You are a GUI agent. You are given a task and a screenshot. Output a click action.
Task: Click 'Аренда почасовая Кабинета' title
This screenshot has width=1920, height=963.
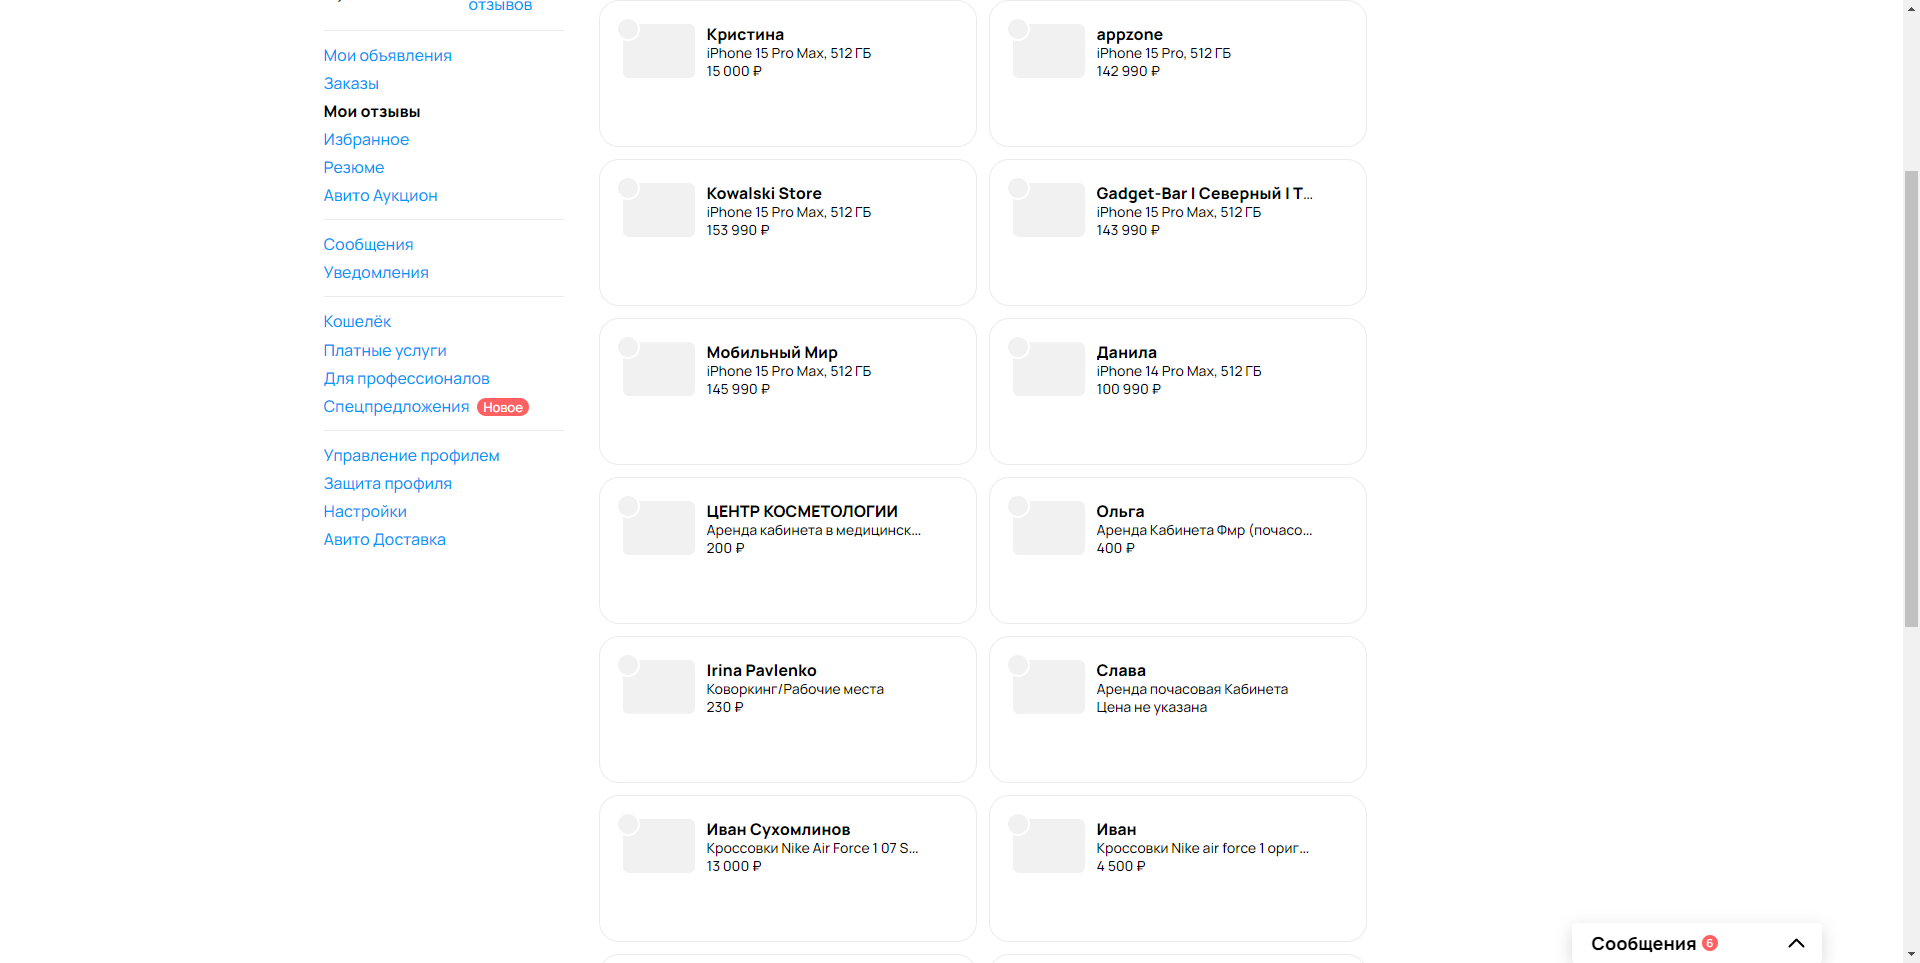[1192, 689]
